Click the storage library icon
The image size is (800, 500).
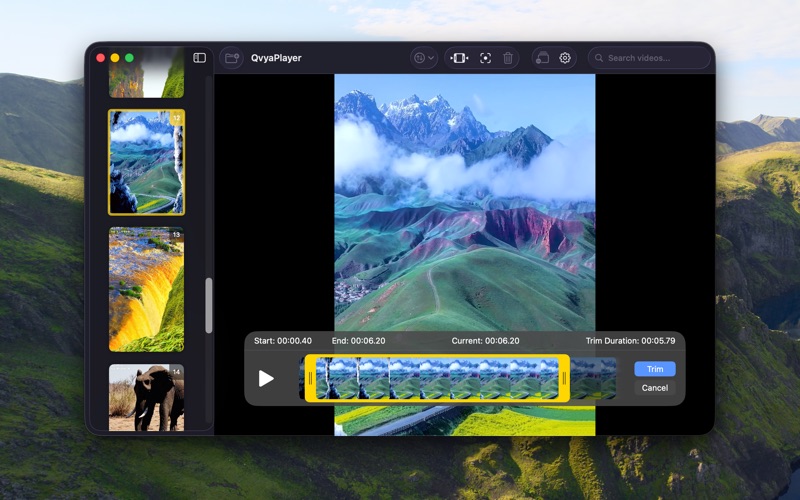[542, 58]
